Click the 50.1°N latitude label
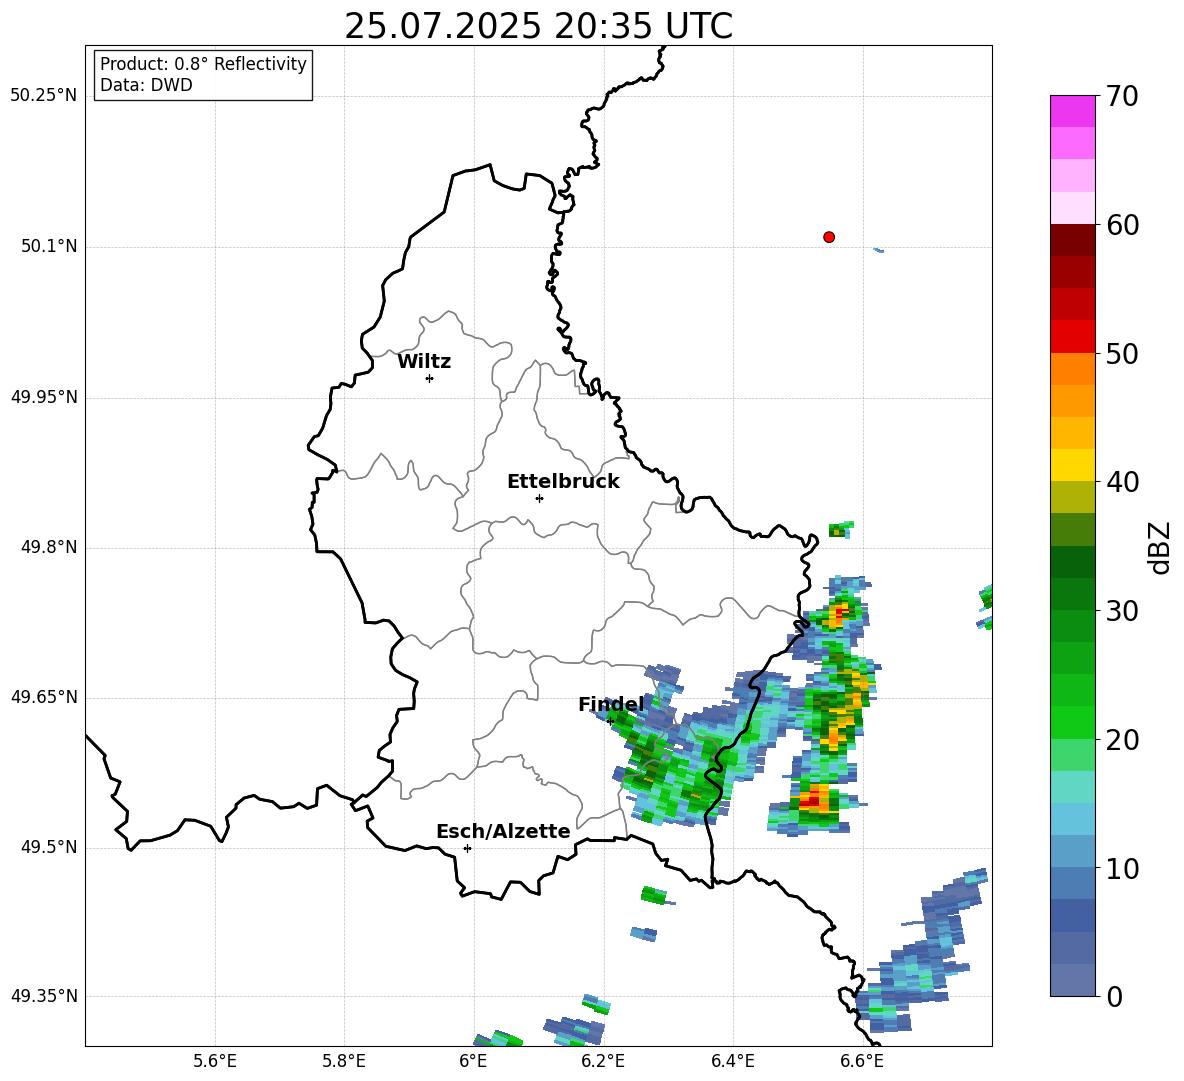 49,247
